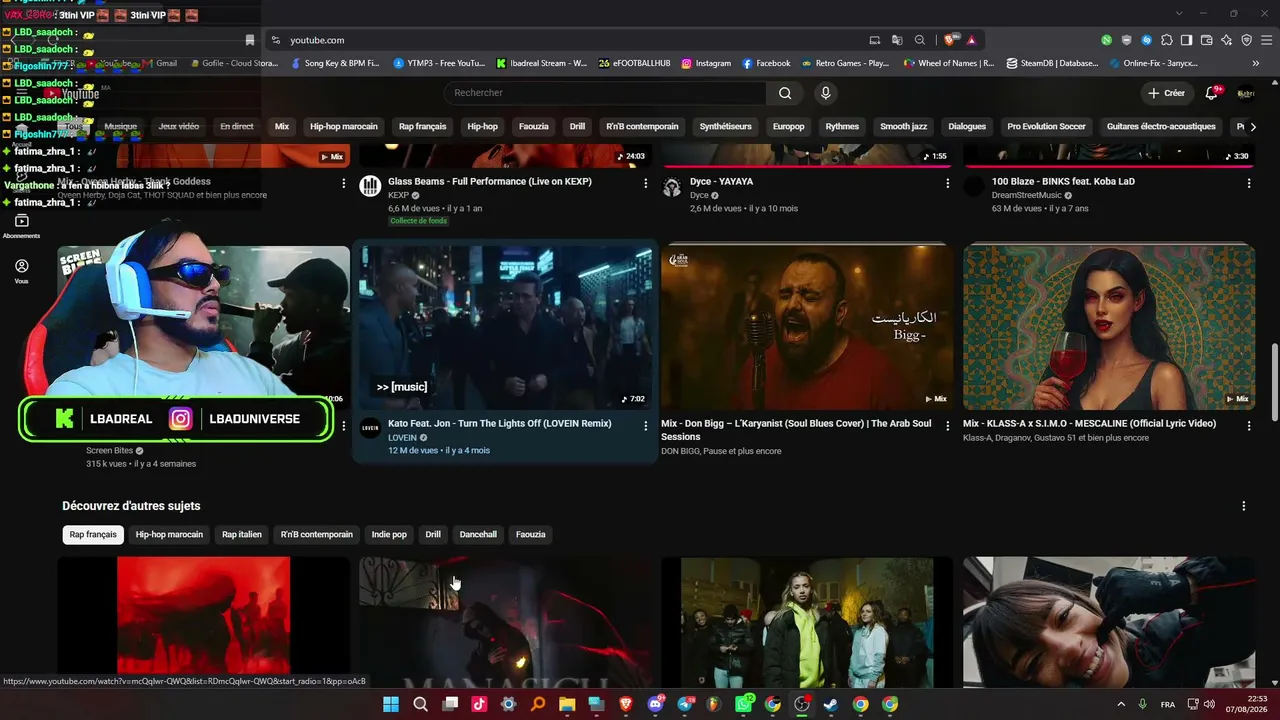
Task: Click the zoom magnifier icon in address bar
Action: [x=920, y=40]
